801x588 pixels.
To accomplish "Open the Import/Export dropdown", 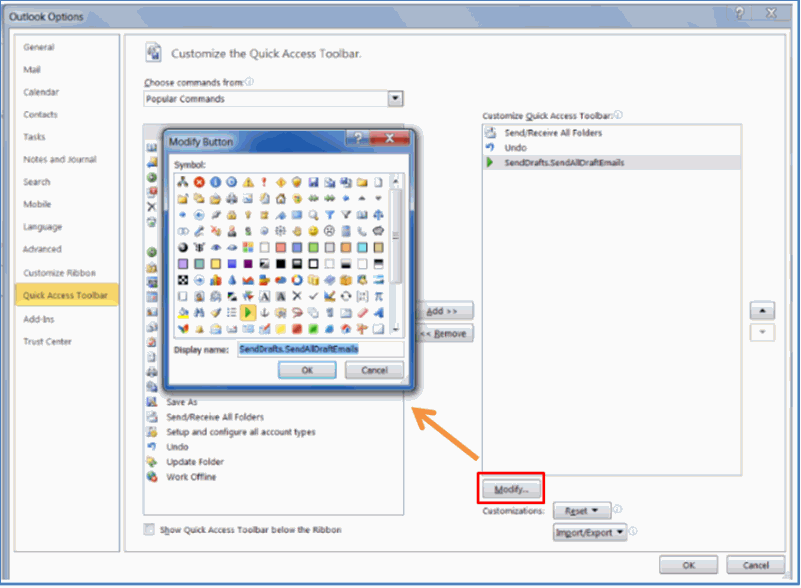I will point(590,533).
